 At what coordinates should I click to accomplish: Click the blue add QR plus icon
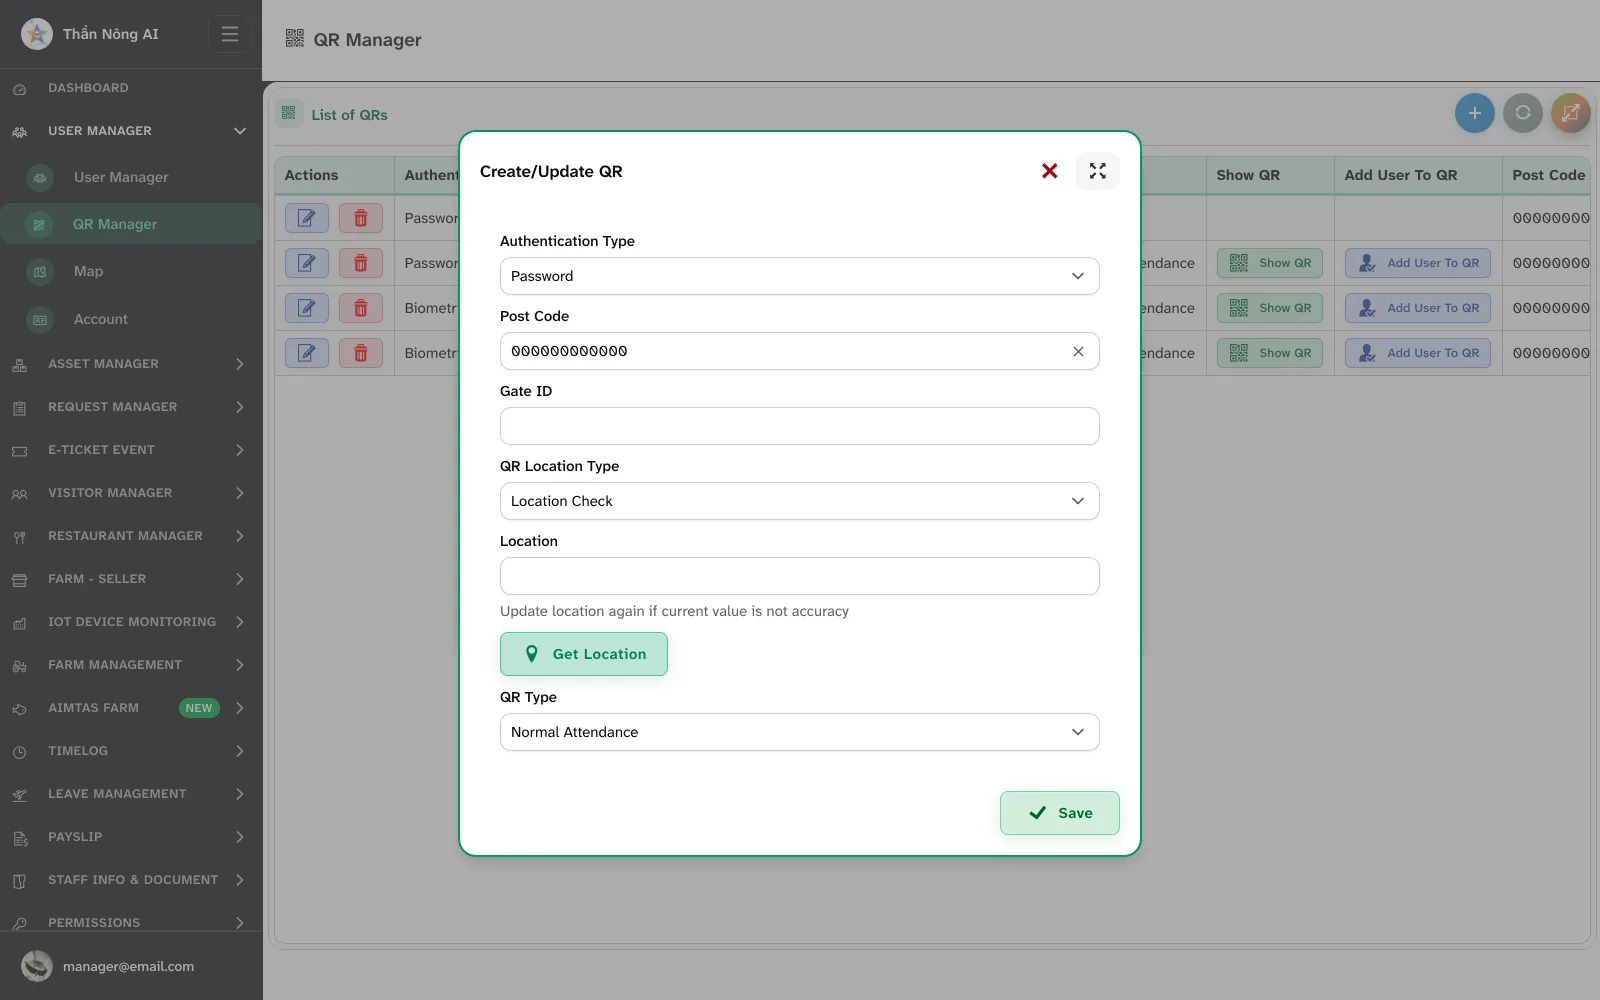(1474, 113)
